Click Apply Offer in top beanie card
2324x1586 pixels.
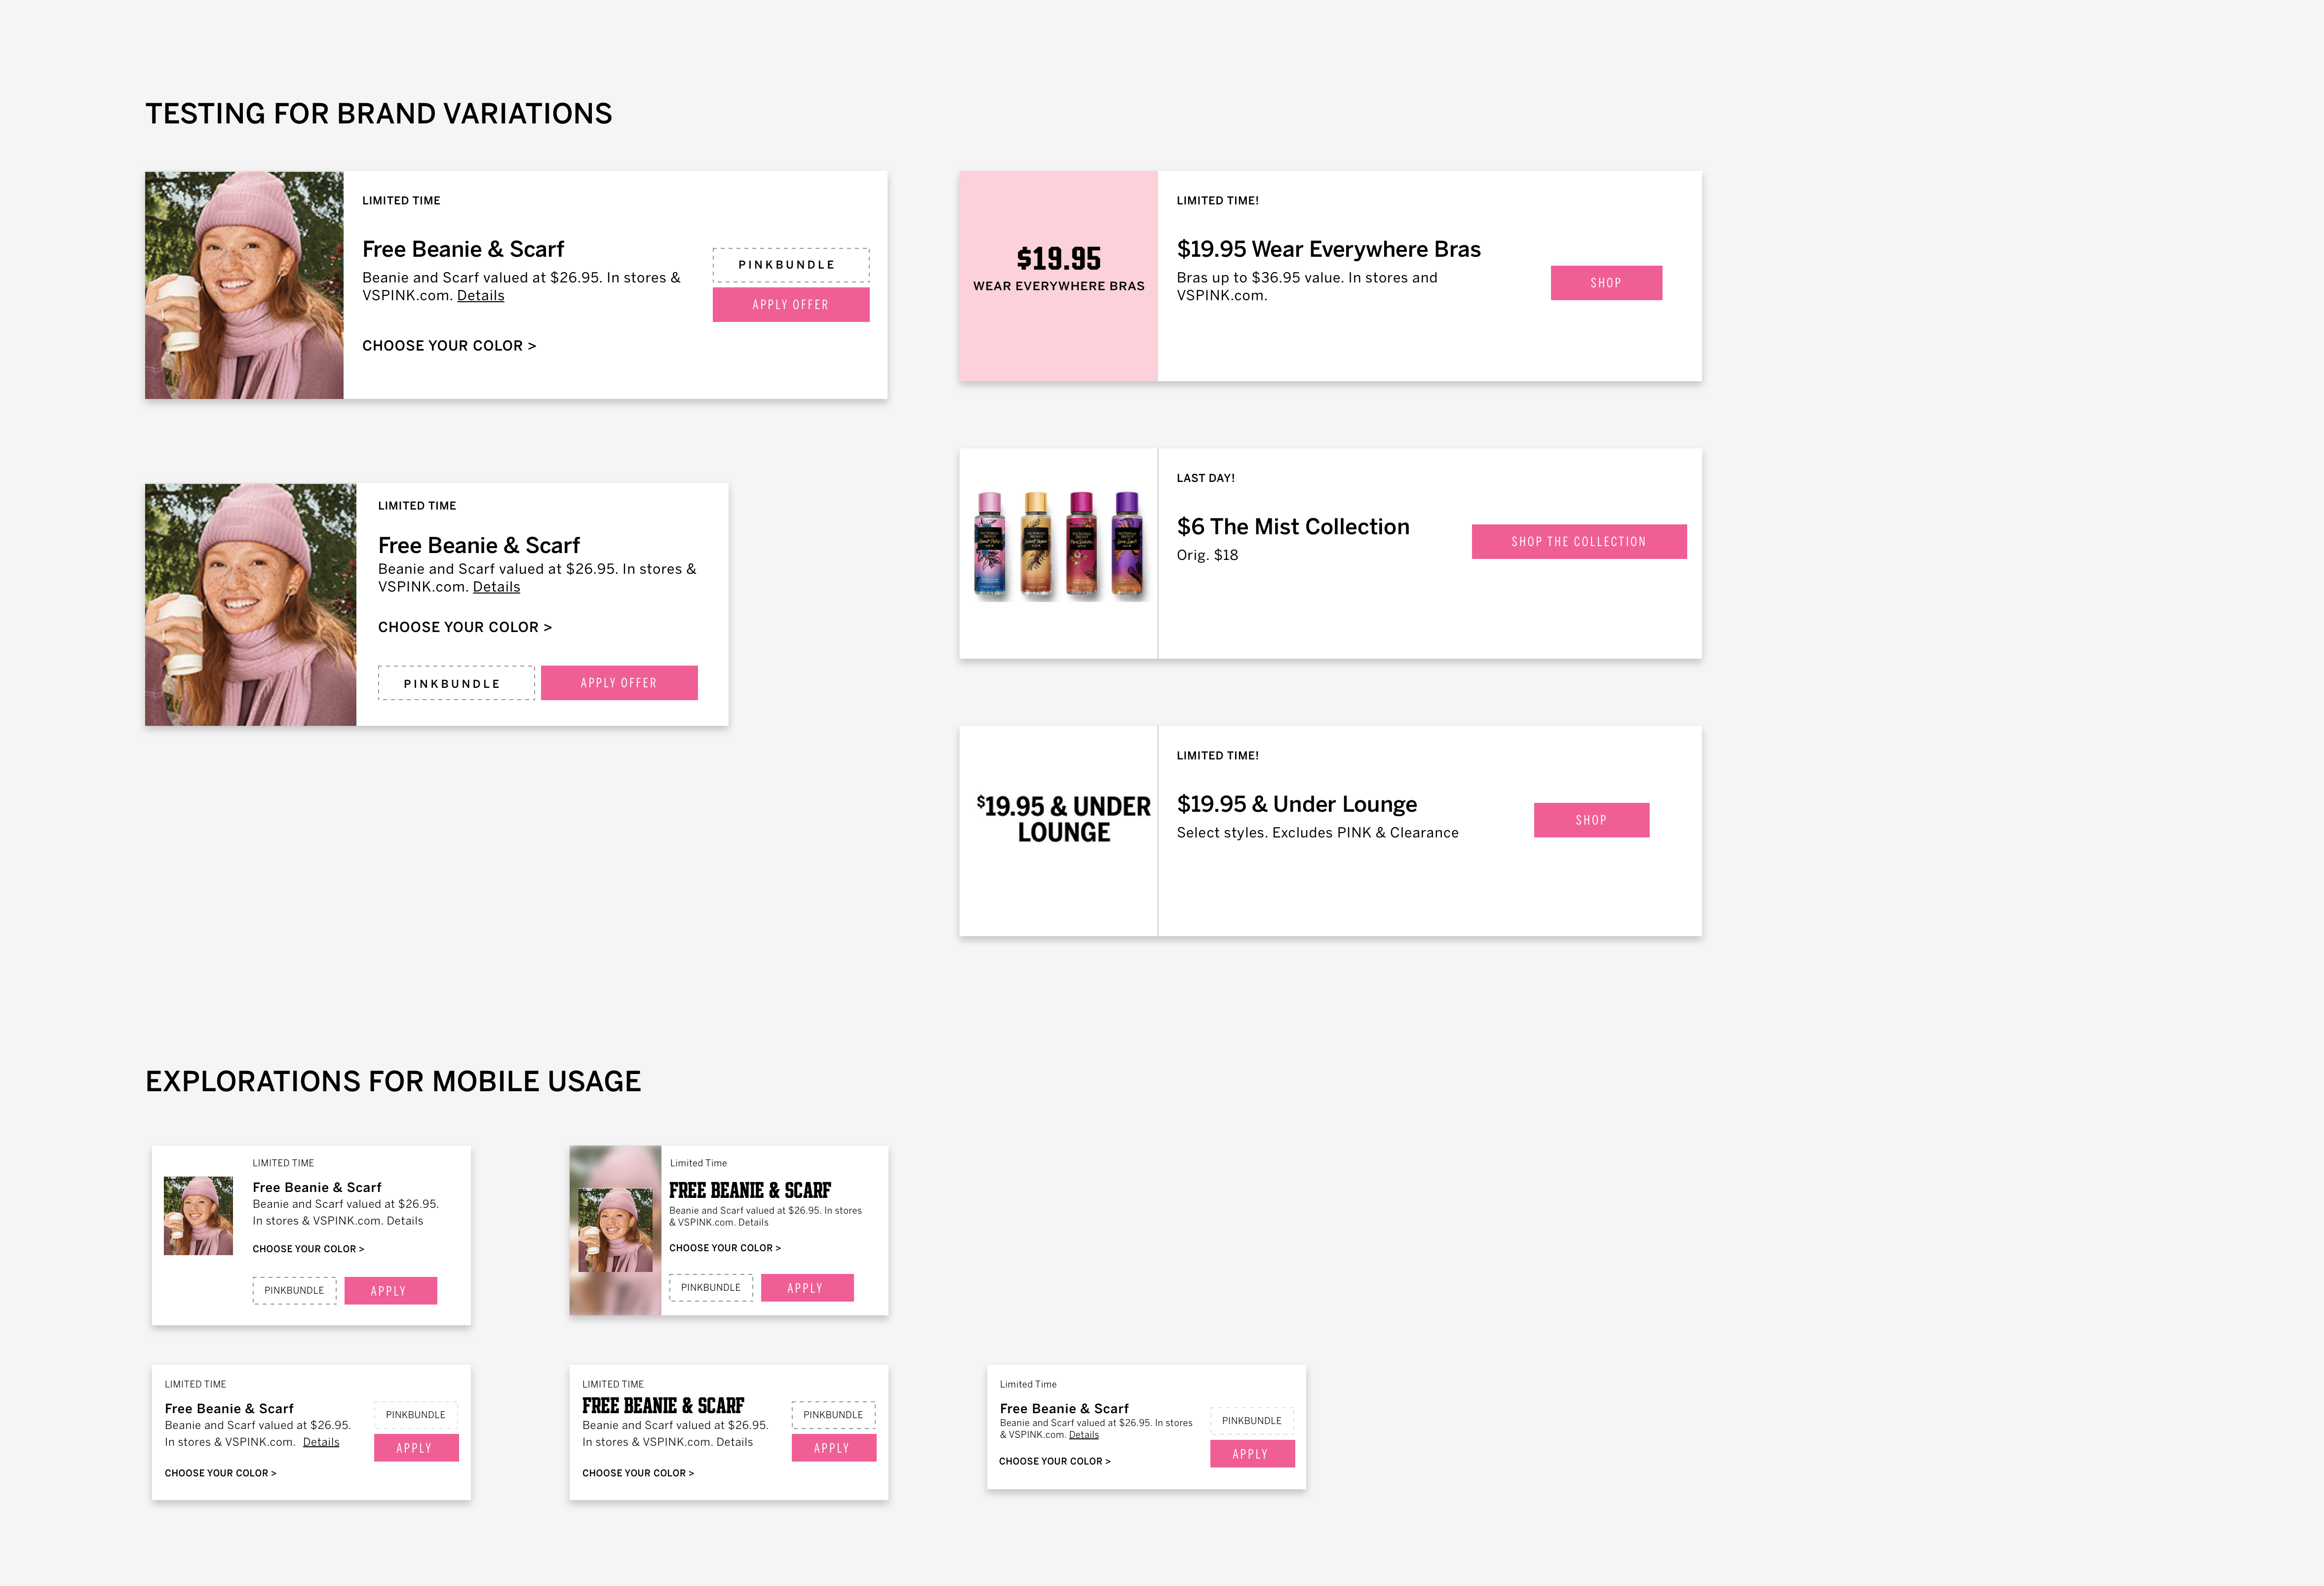790,304
